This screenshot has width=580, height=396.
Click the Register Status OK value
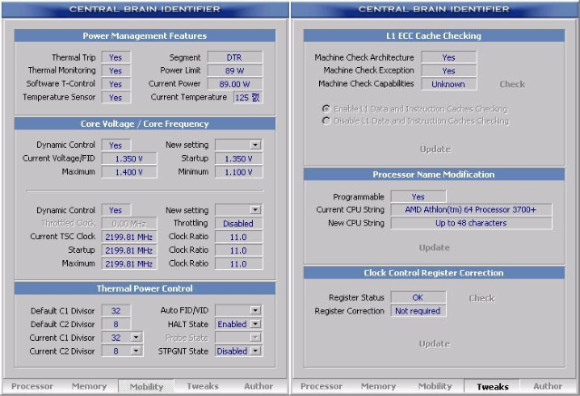pyautogui.click(x=418, y=298)
